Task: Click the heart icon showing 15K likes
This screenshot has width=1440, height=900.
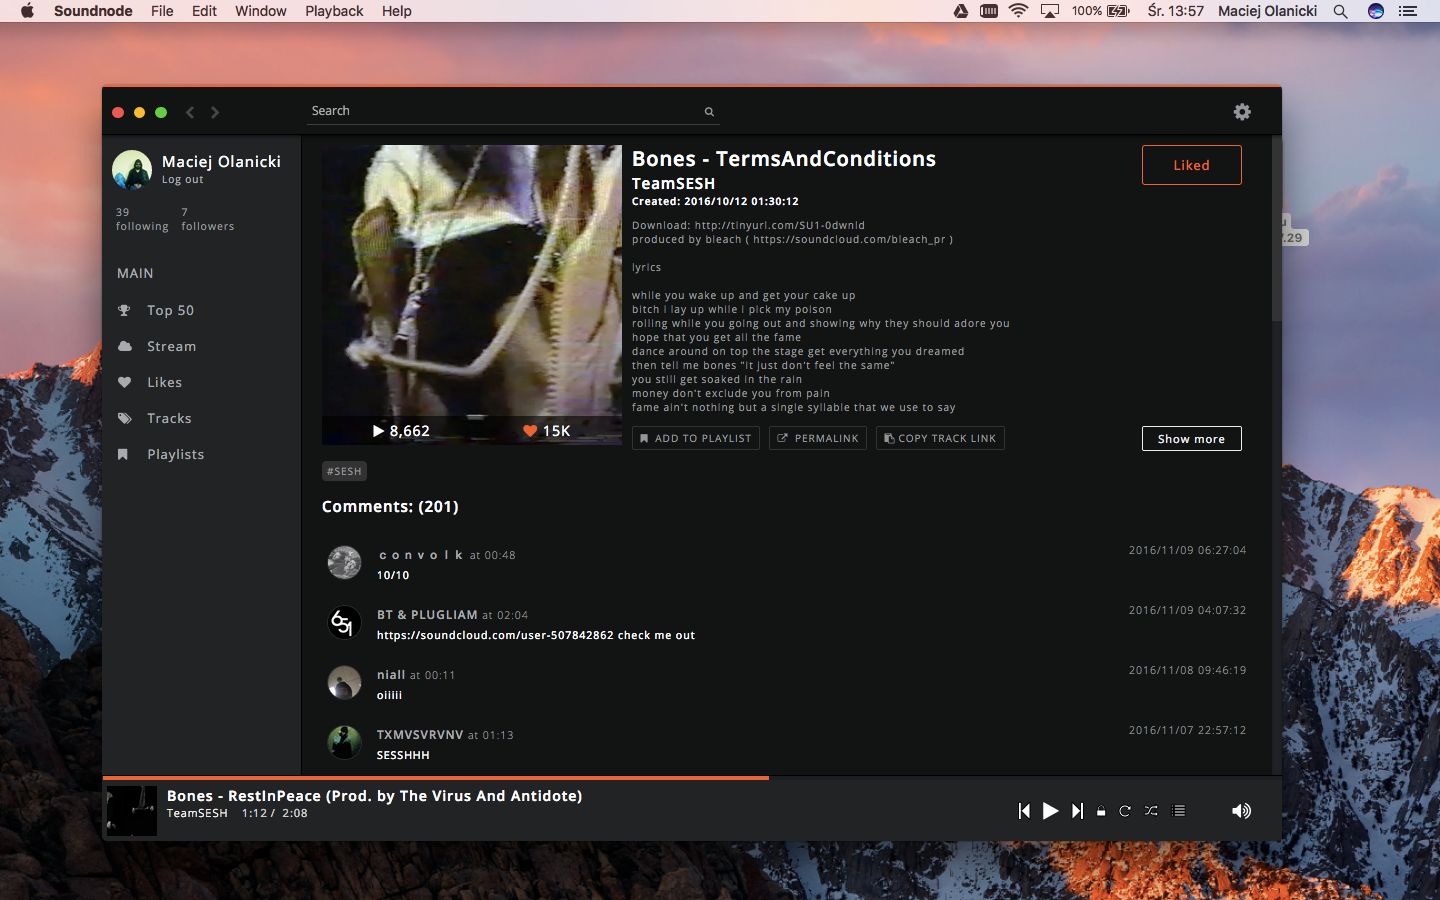Action: tap(530, 431)
